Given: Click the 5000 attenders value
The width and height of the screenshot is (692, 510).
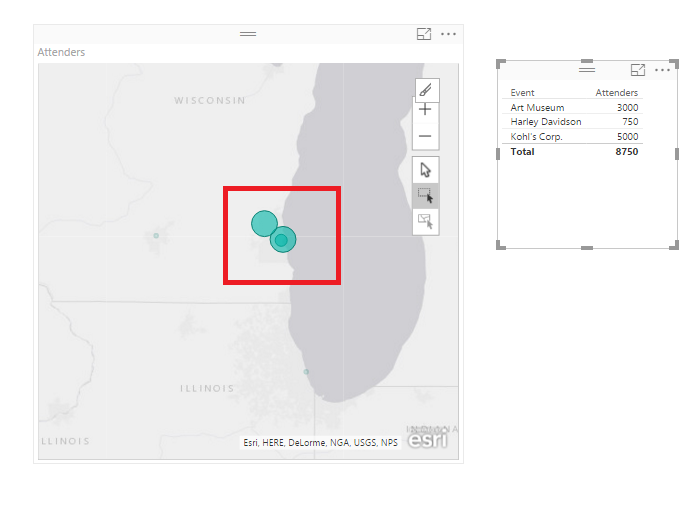Looking at the screenshot, I should pyautogui.click(x=628, y=137).
